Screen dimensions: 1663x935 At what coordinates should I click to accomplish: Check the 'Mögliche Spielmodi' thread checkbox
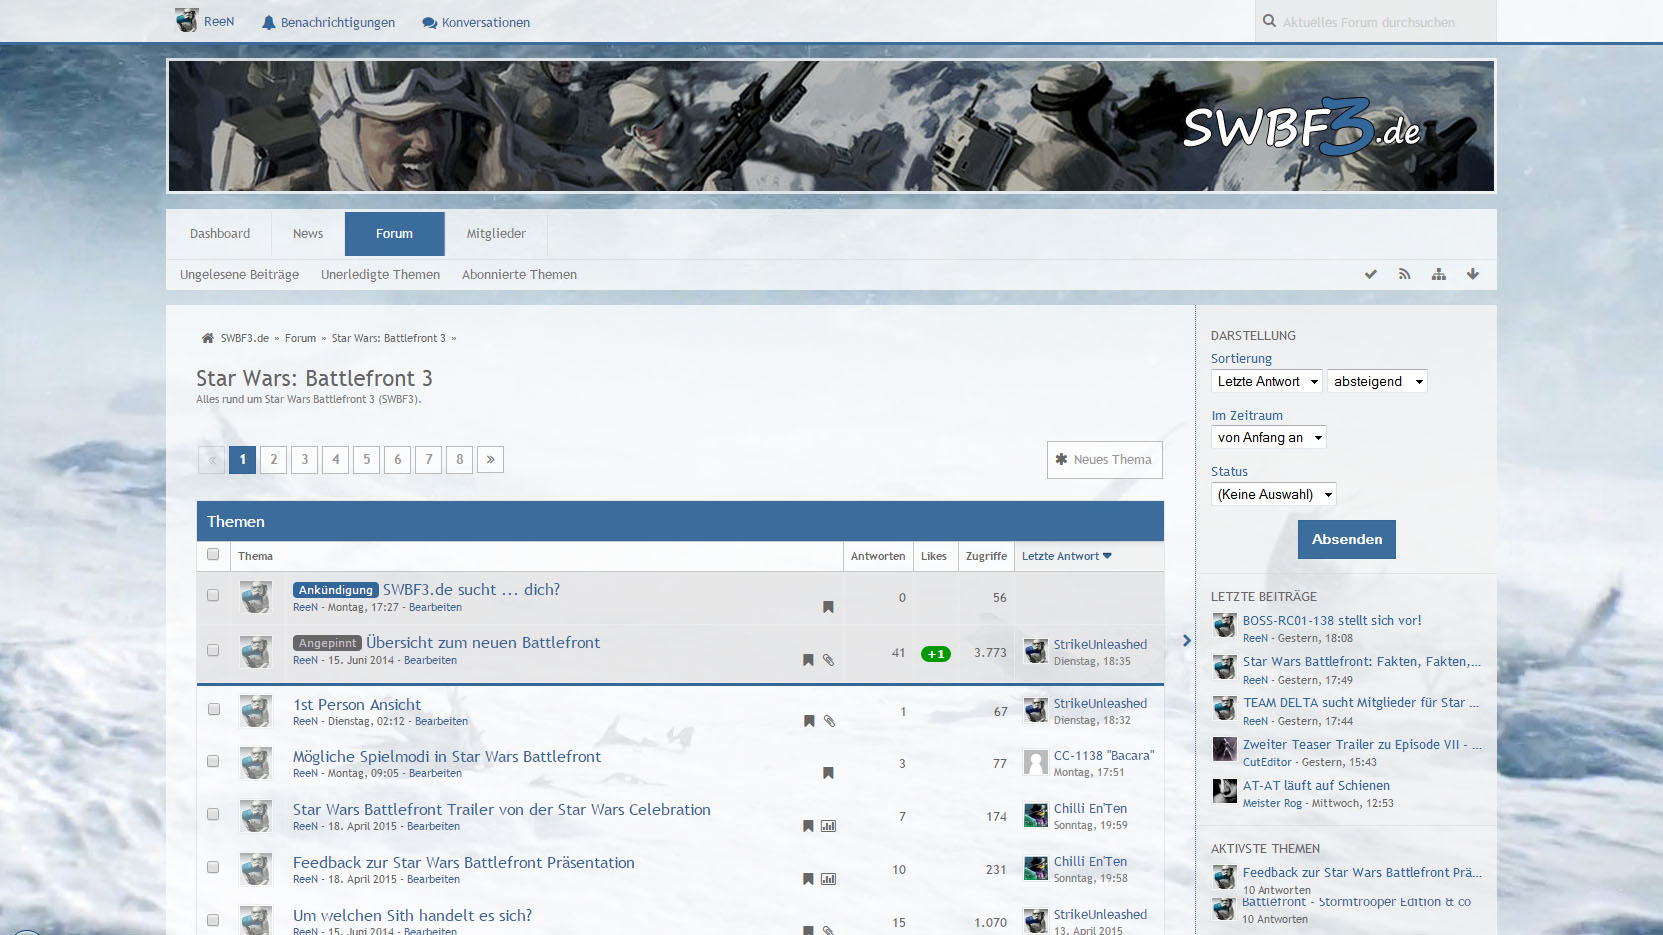coord(213,761)
